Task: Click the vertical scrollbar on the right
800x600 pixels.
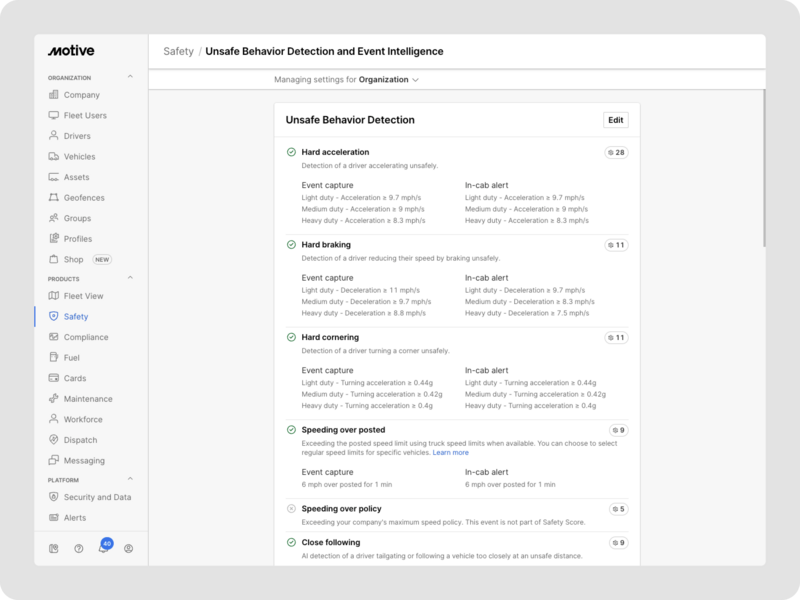Action: pyautogui.click(x=763, y=170)
